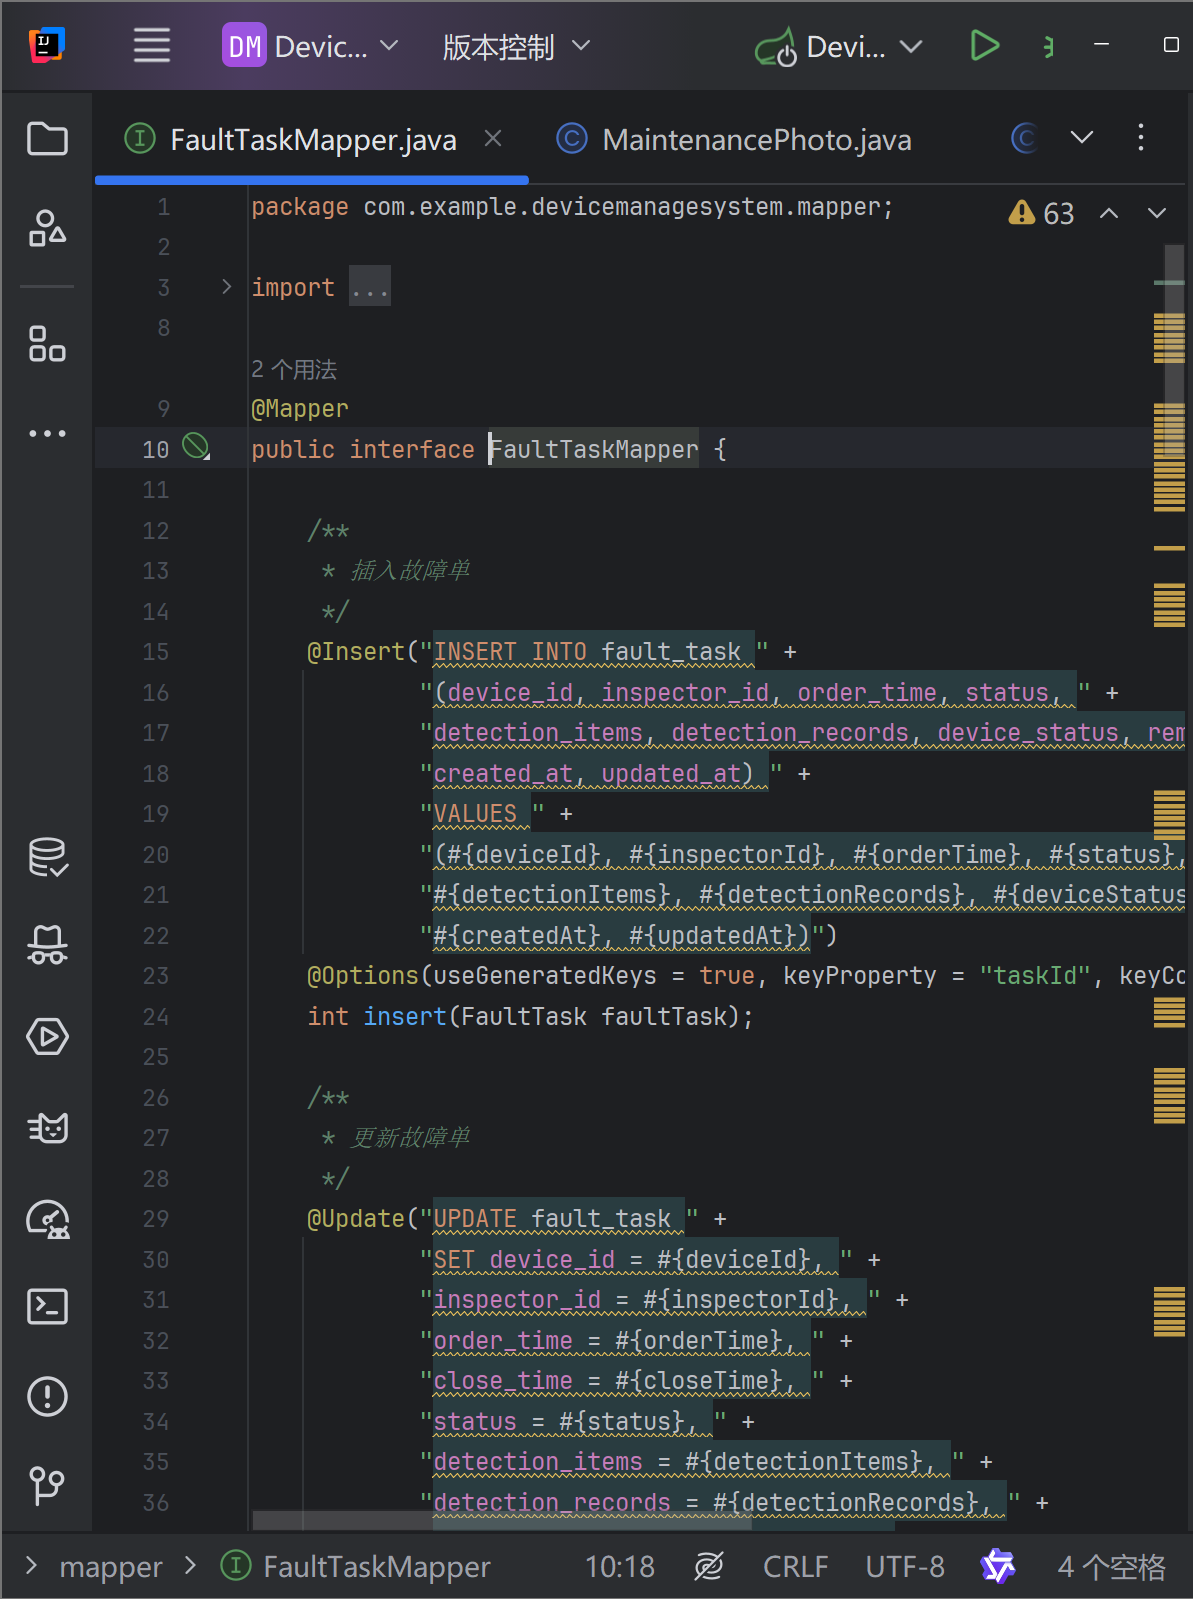Open the Database tool window
Image resolution: width=1193 pixels, height=1599 pixels.
(x=47, y=857)
